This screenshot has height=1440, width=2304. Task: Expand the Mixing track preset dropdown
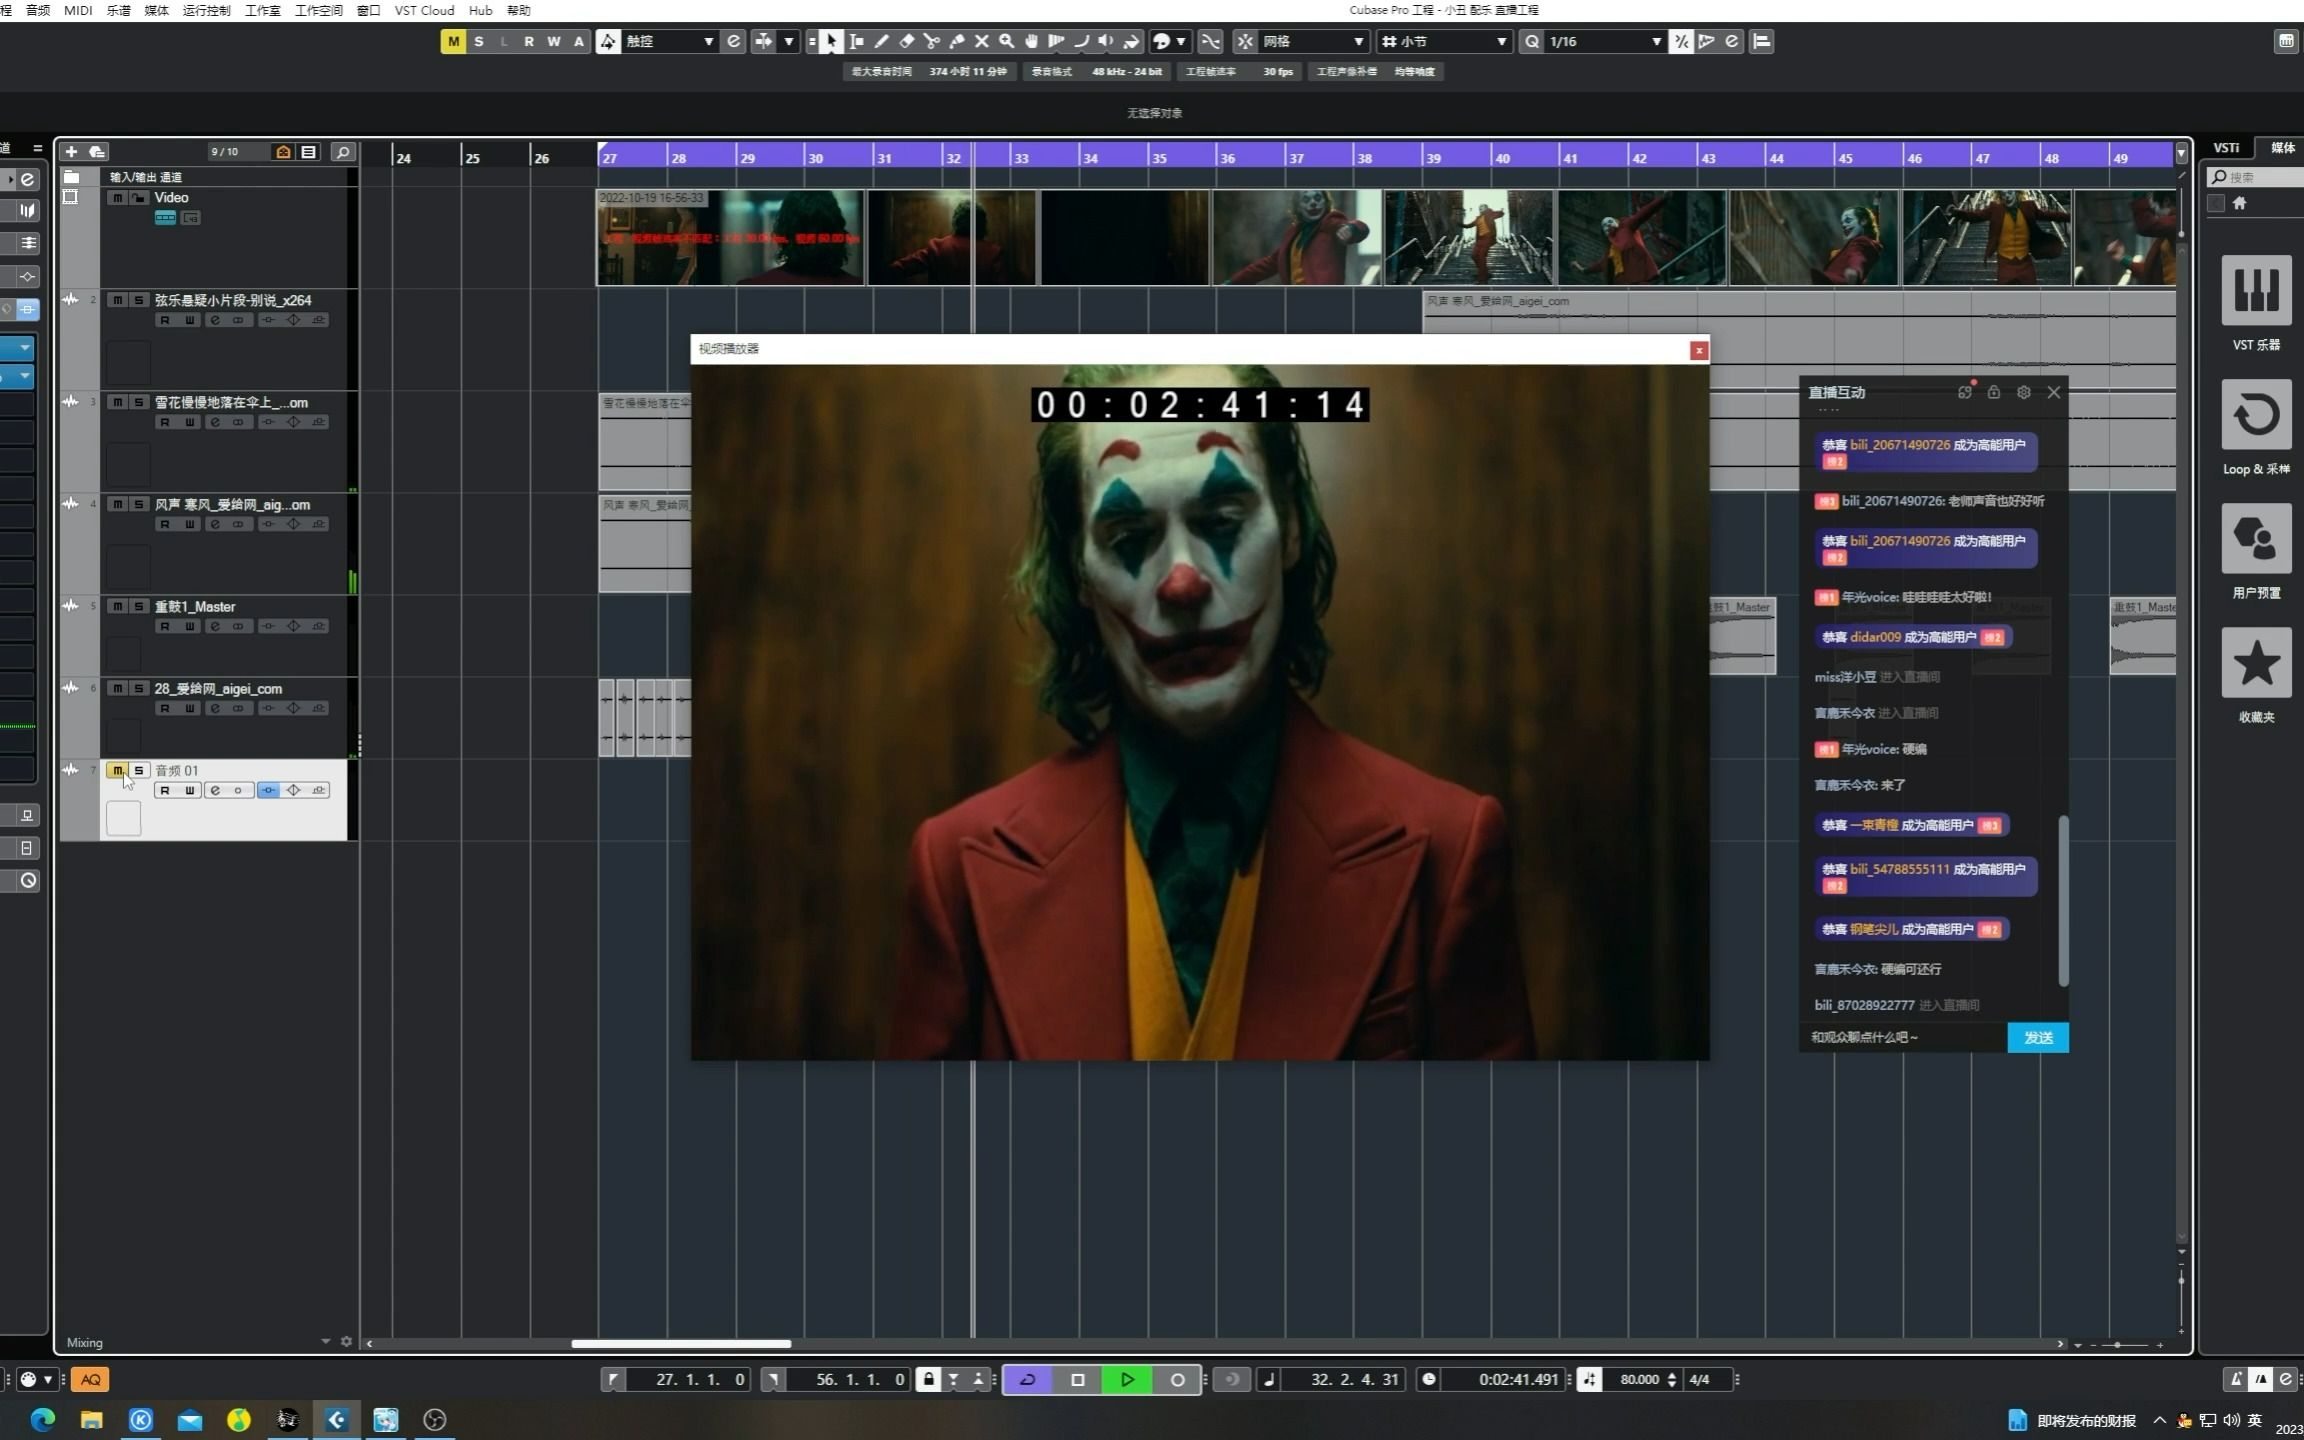tap(325, 1341)
